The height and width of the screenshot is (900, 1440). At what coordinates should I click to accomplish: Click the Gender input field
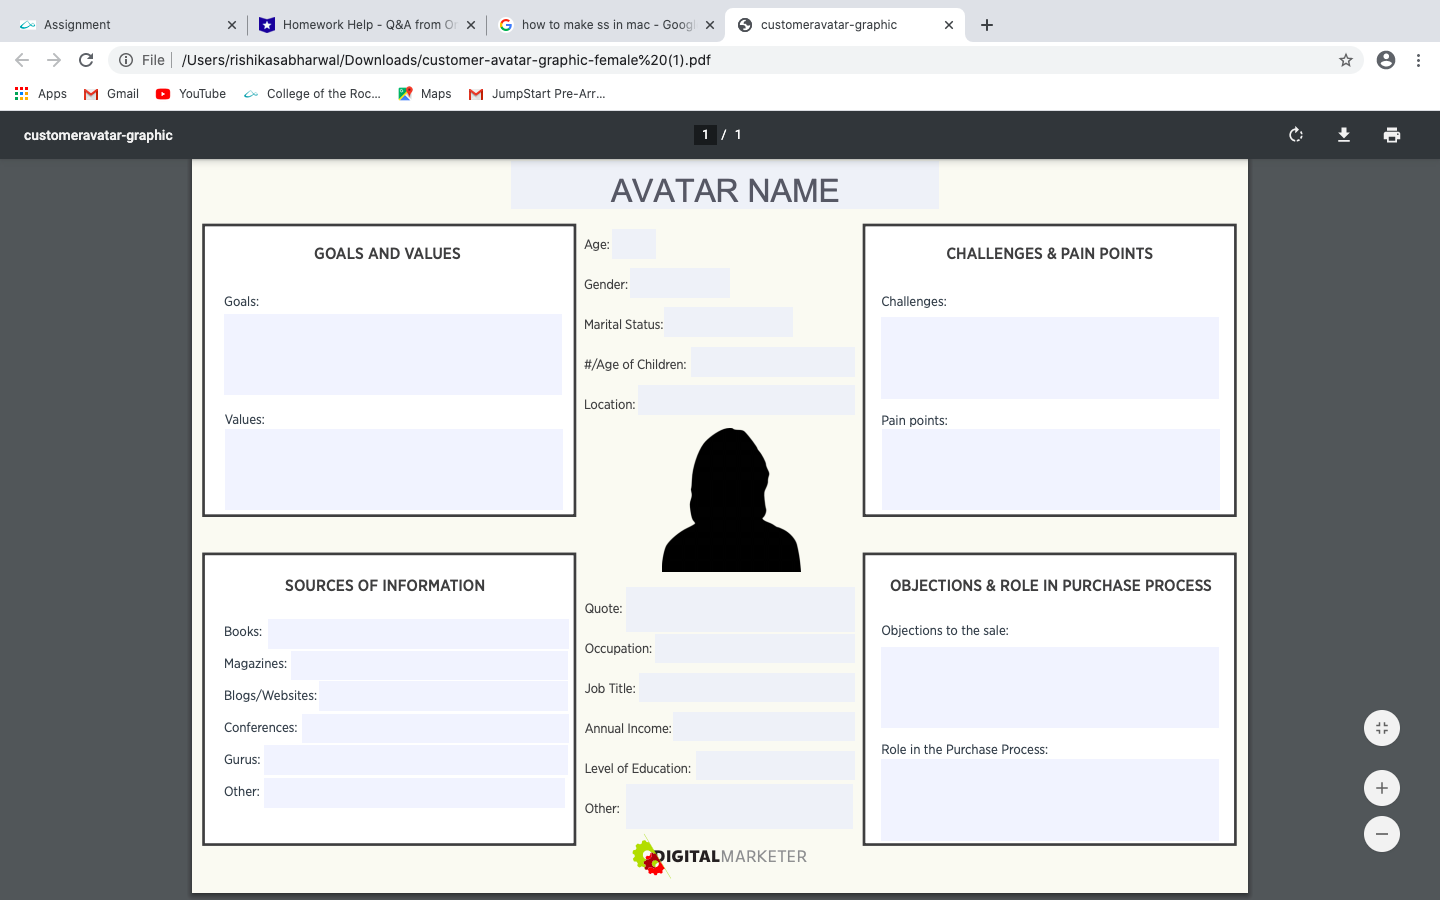click(680, 283)
